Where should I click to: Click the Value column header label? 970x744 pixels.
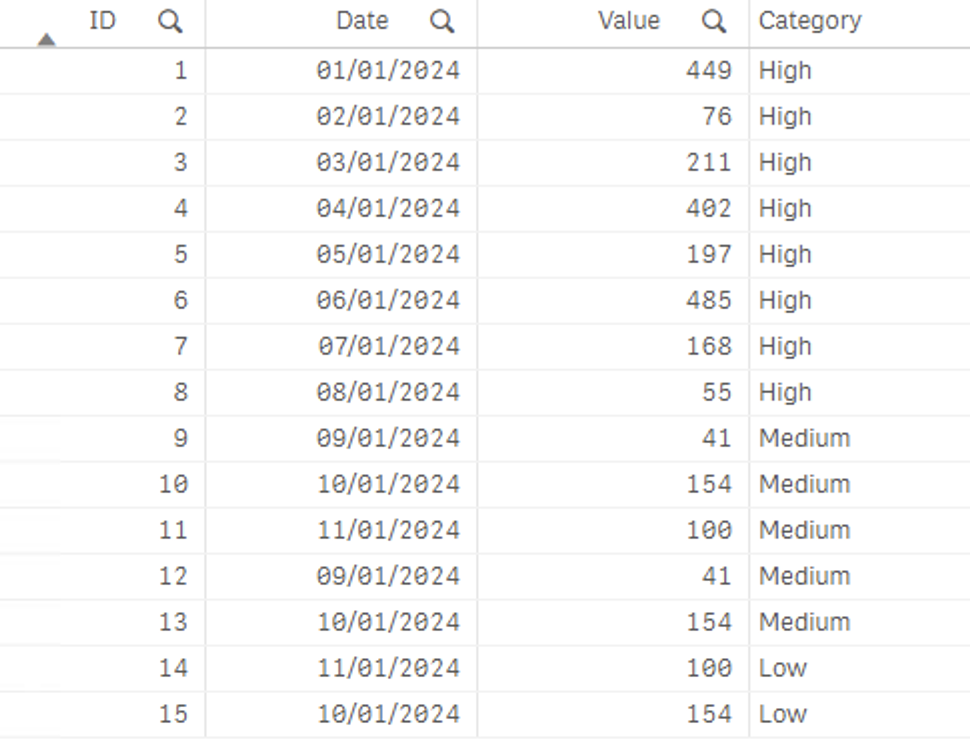pyautogui.click(x=629, y=21)
